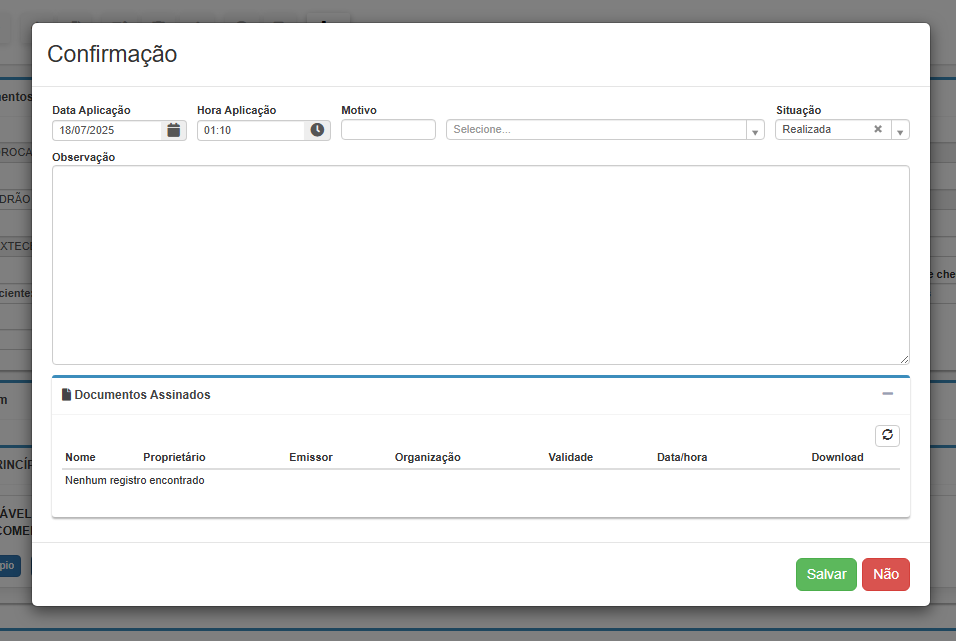Refresh the Documentos Assinados list
Image resolution: width=956 pixels, height=641 pixels.
coord(887,435)
